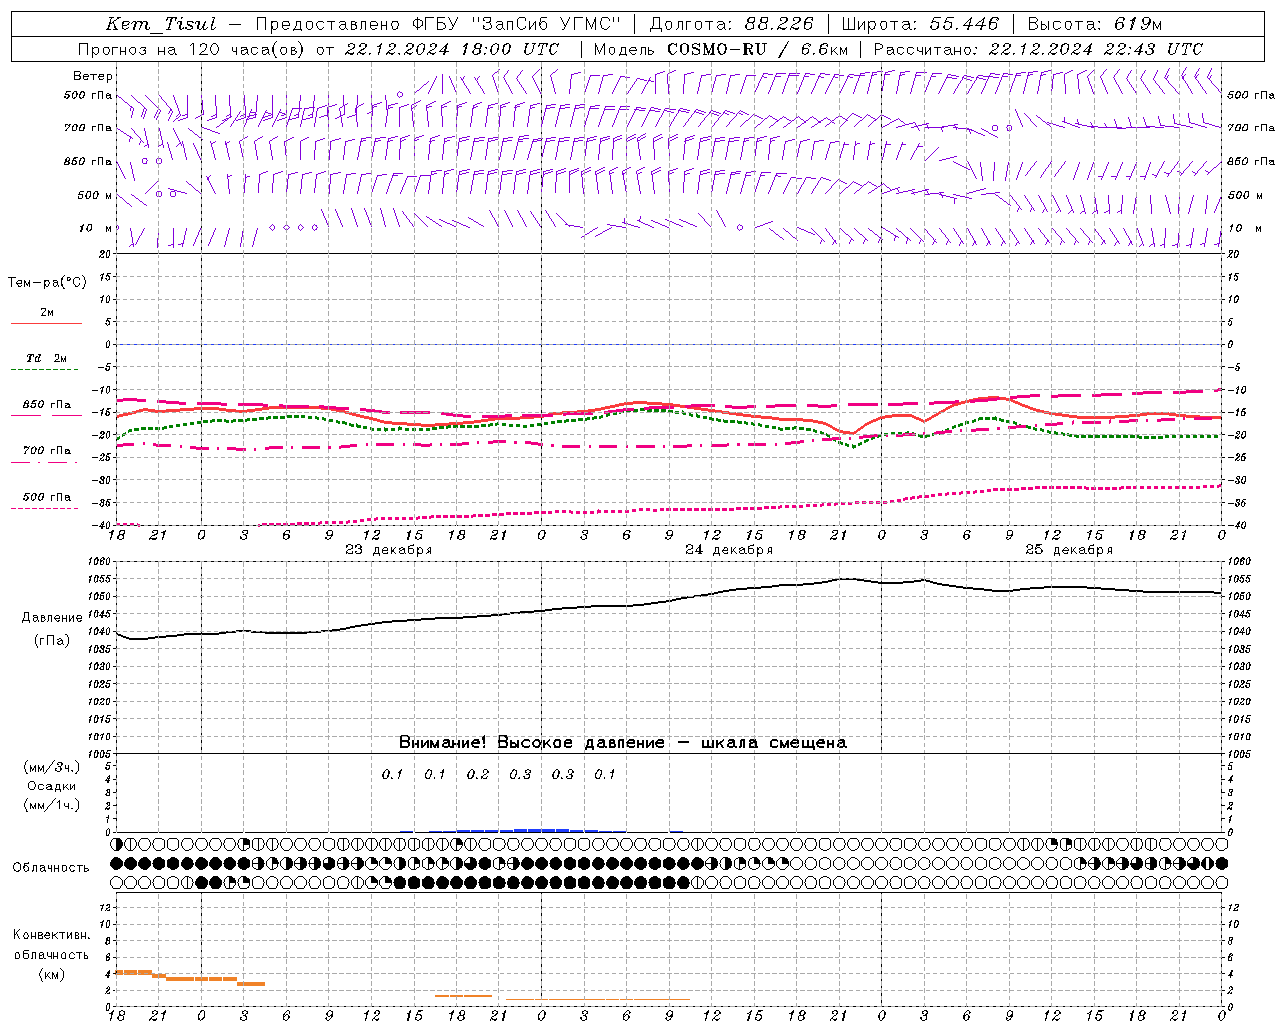Click the Td 2м dew point legend entry
The image size is (1280, 1024).
[46, 358]
